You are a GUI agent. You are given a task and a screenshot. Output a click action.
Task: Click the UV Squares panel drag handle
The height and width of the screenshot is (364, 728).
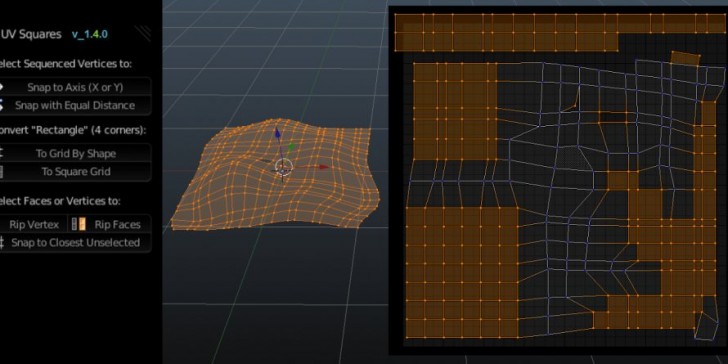click(143, 33)
